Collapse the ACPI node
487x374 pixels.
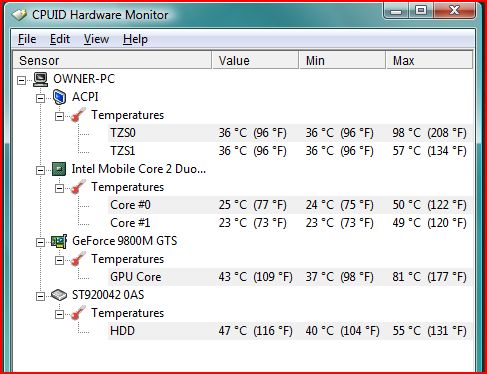40,98
